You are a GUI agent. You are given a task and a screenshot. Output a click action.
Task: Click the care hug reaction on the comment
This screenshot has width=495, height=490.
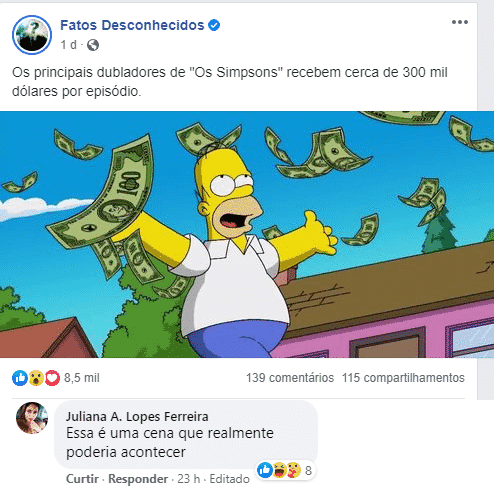point(294,470)
